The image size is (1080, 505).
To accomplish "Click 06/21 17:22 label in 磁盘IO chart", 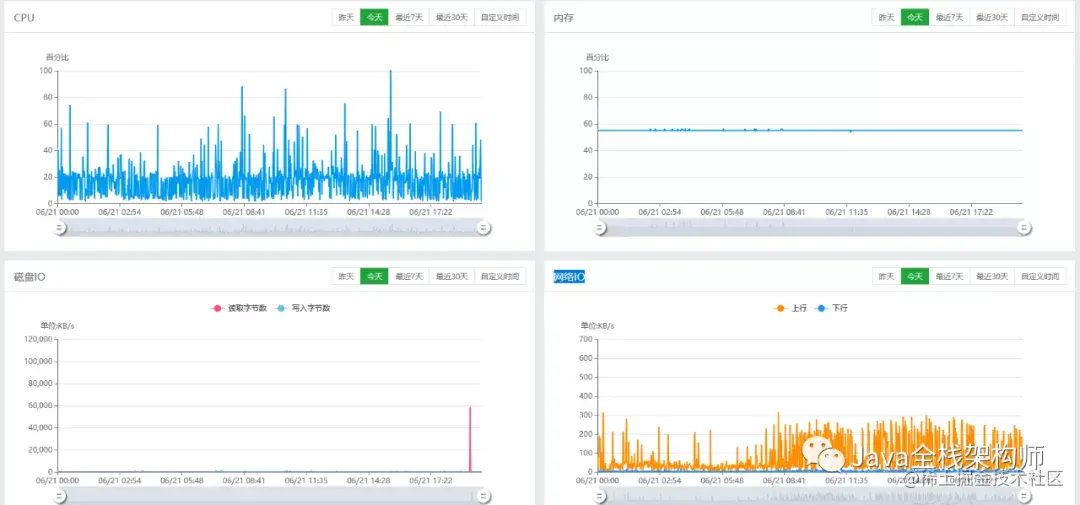I will (x=430, y=480).
